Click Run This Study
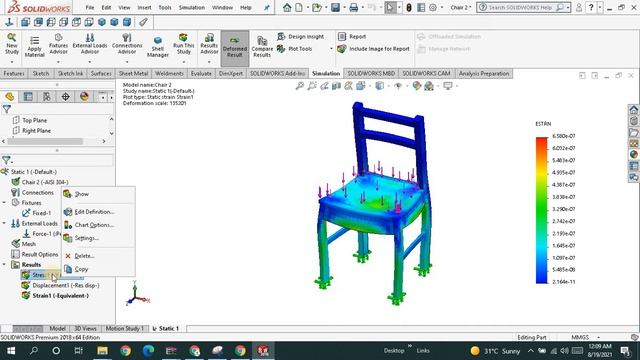This screenshot has height=360, width=640. tap(184, 44)
